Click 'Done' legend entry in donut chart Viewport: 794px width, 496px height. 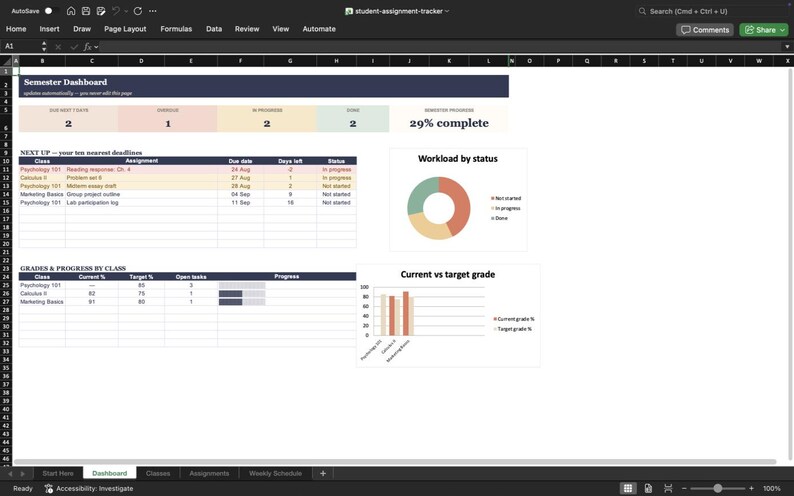(499, 218)
